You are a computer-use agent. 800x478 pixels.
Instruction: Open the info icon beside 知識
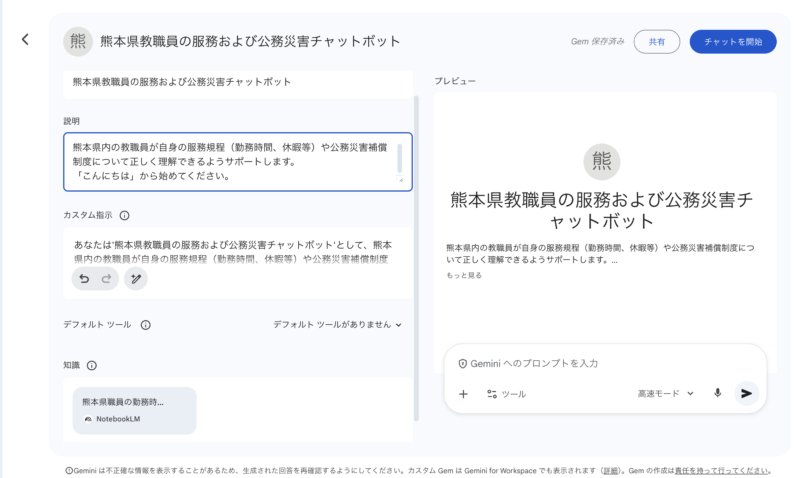[x=92, y=366]
